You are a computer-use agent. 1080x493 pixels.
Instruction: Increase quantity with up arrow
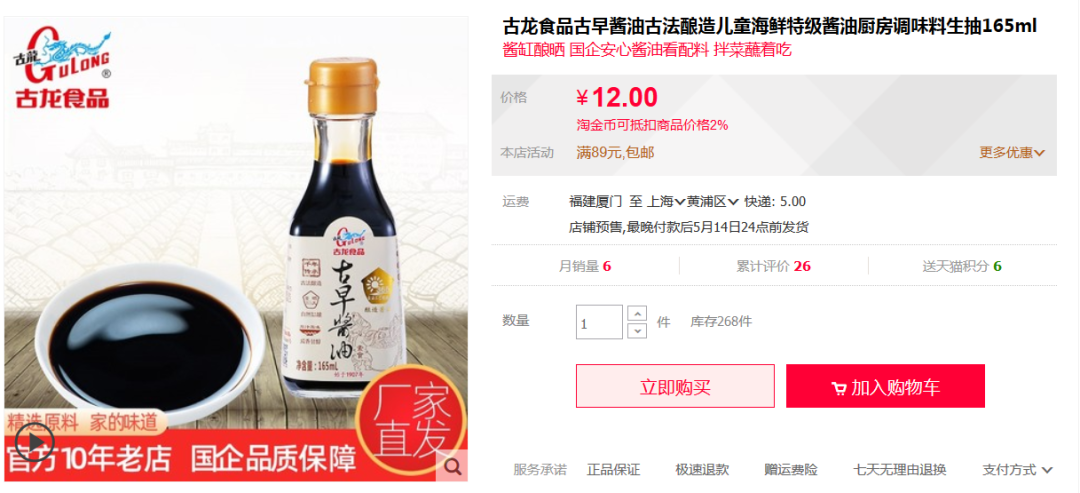click(638, 314)
